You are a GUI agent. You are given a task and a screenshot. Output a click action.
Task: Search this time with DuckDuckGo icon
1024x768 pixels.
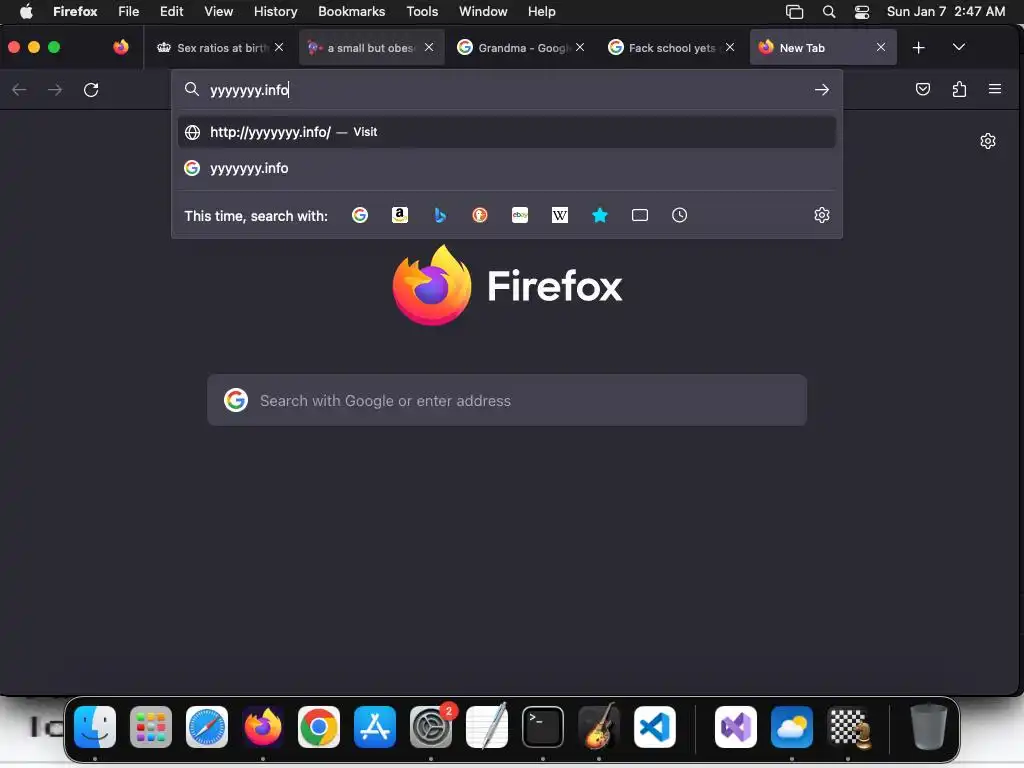480,215
